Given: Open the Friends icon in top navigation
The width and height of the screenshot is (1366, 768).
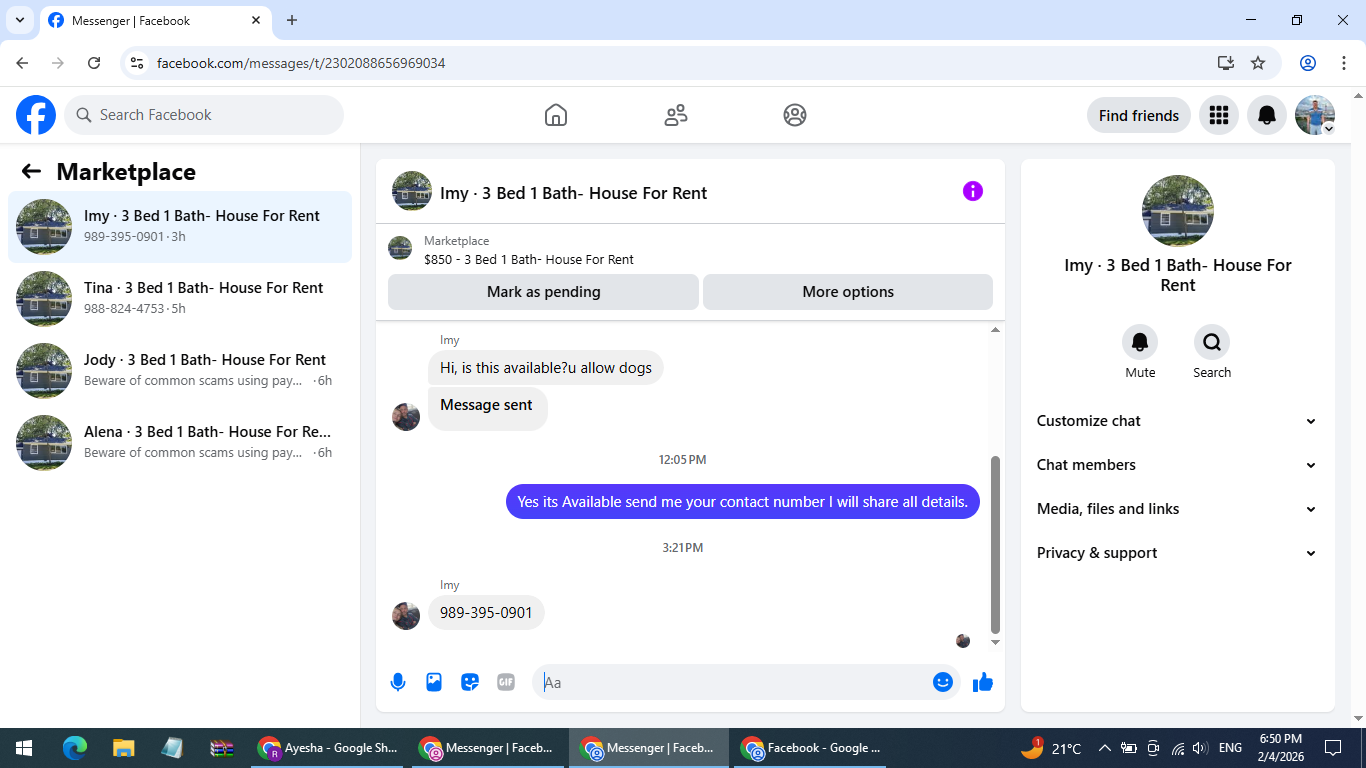Looking at the screenshot, I should click(x=676, y=115).
